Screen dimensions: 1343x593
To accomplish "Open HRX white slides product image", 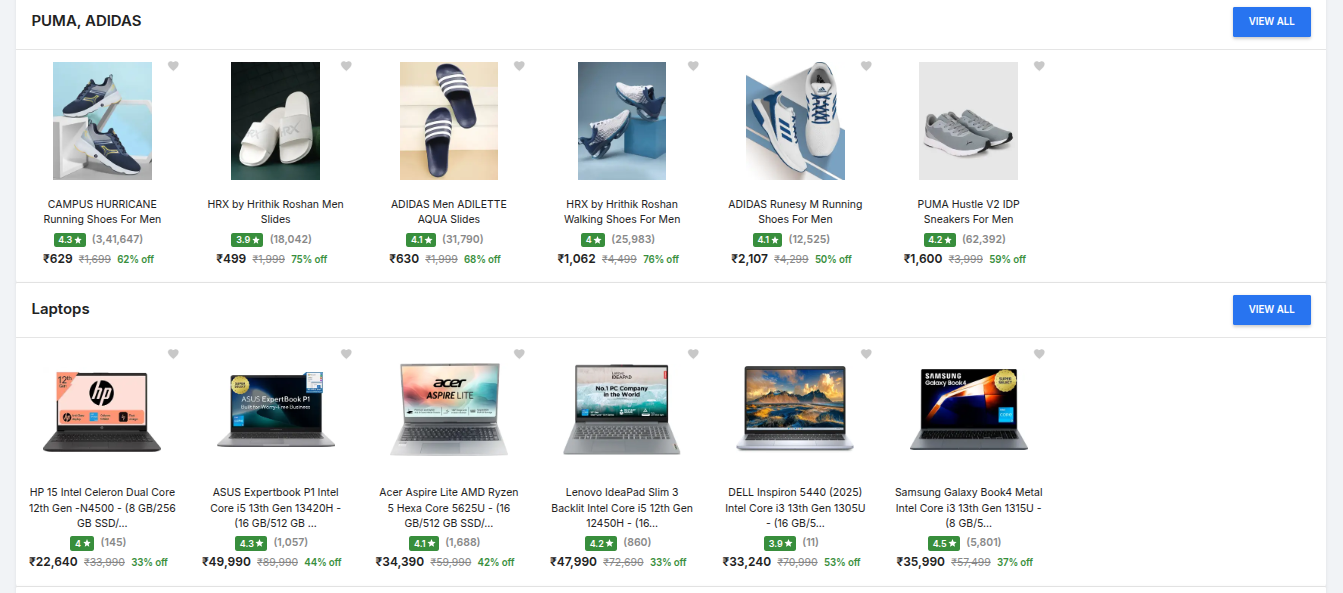I will (x=275, y=121).
